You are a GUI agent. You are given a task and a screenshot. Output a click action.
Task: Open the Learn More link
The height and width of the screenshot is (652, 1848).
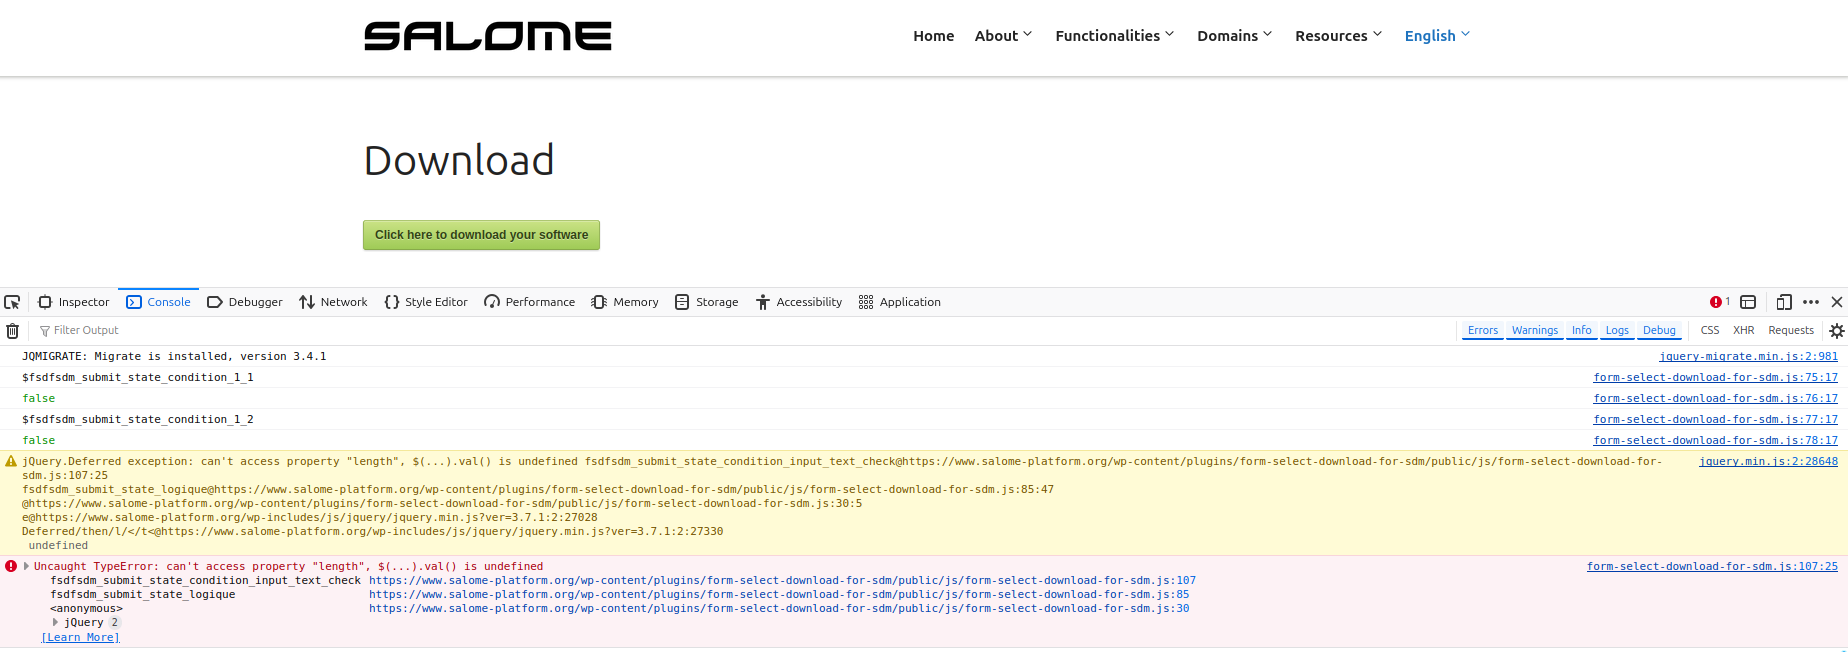(x=80, y=637)
